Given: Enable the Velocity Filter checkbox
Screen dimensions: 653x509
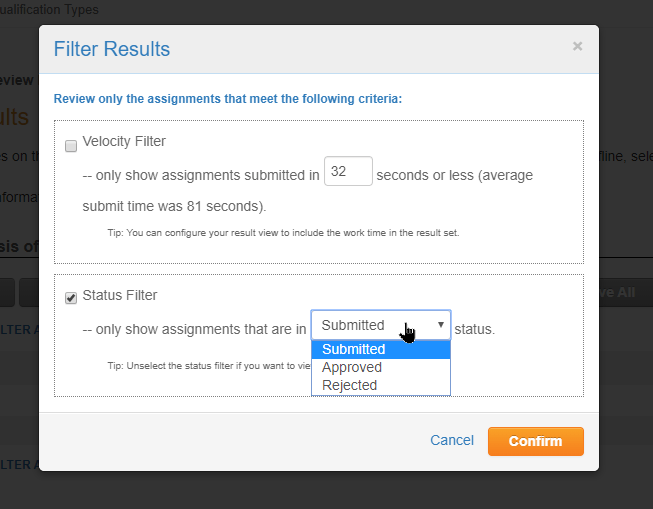Looking at the screenshot, I should [71, 146].
